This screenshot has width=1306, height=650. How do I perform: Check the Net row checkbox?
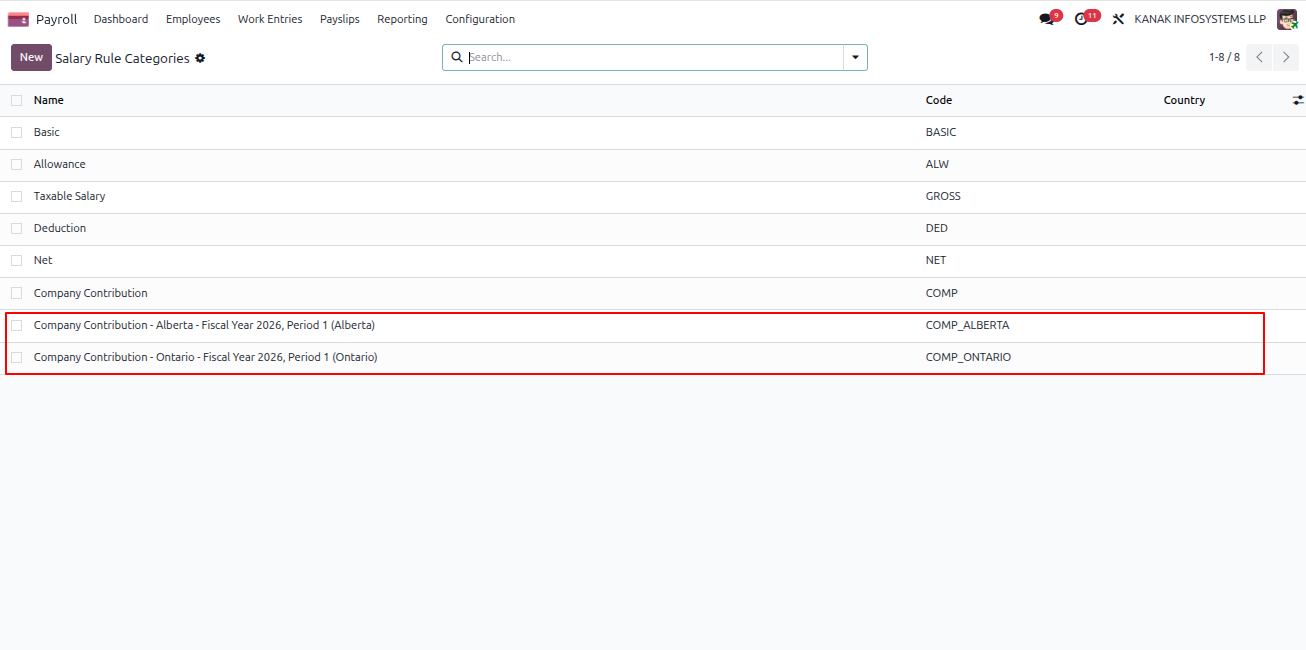(x=16, y=260)
